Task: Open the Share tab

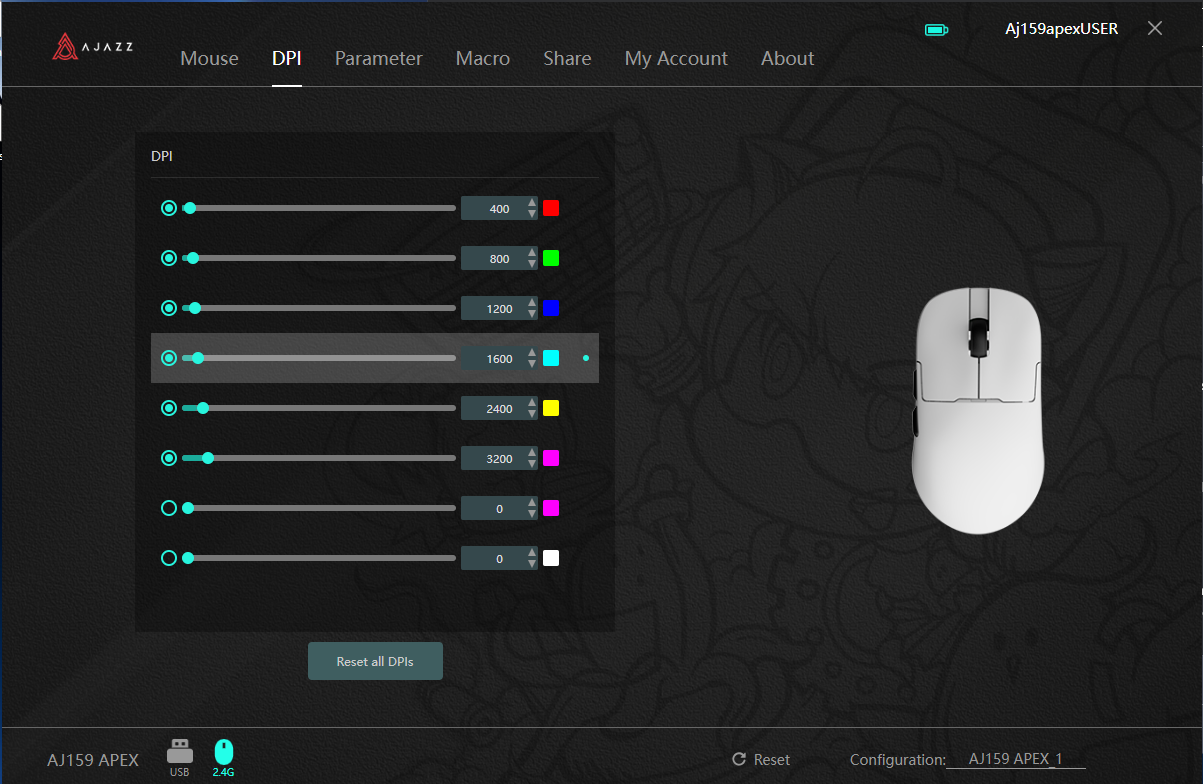Action: coord(567,58)
